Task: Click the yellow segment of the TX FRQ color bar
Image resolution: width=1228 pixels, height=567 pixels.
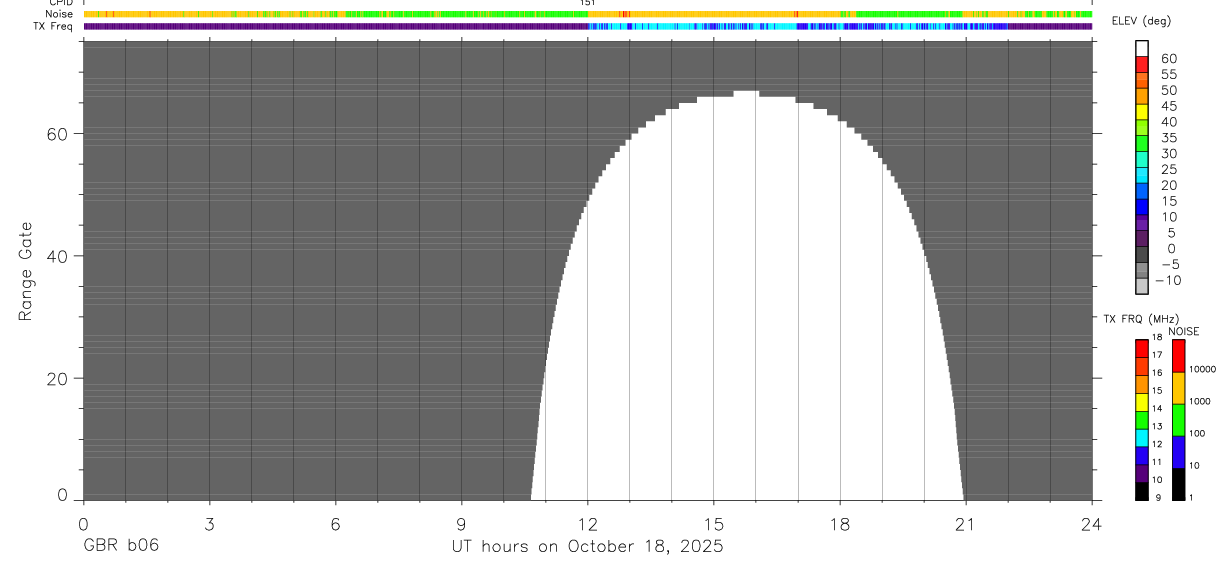Action: tap(1142, 401)
